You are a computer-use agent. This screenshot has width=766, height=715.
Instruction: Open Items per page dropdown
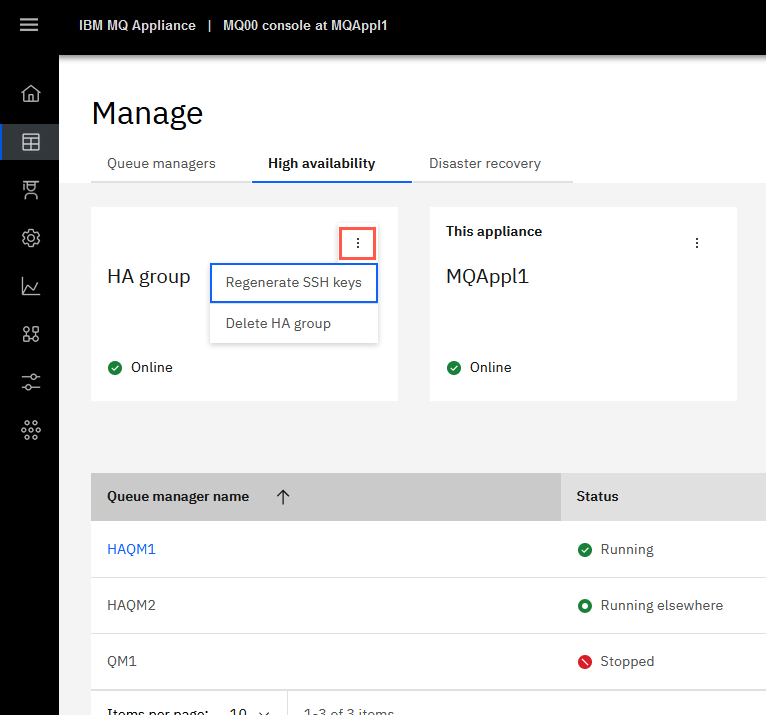tap(250, 711)
